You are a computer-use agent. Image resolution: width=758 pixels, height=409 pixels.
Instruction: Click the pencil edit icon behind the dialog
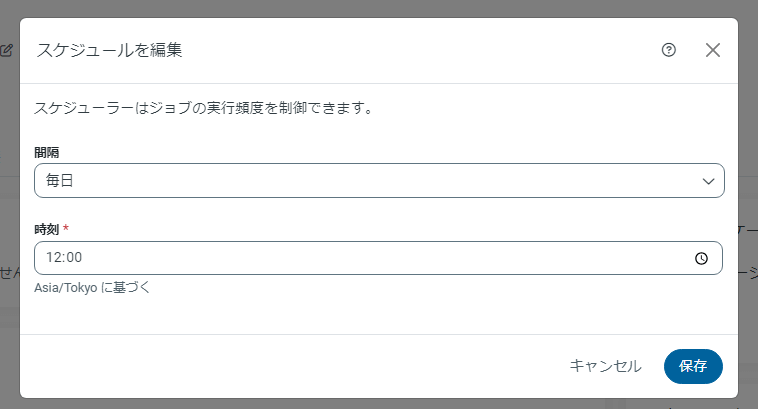7,49
